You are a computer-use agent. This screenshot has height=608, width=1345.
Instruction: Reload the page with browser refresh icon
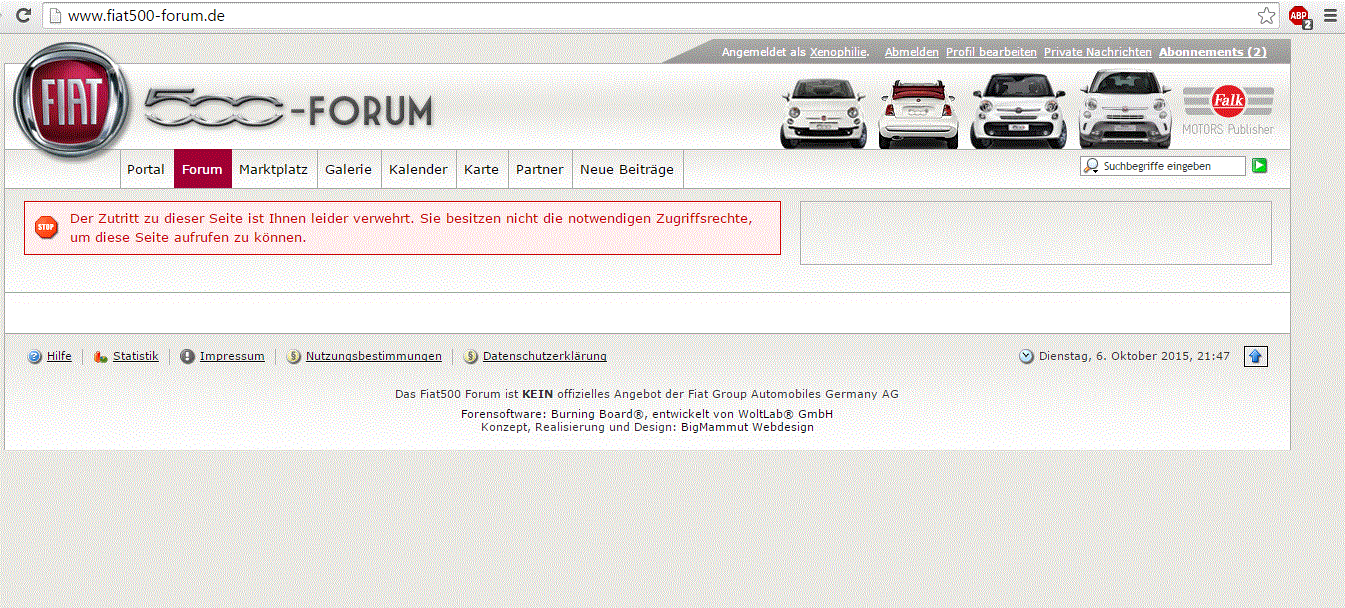click(23, 15)
